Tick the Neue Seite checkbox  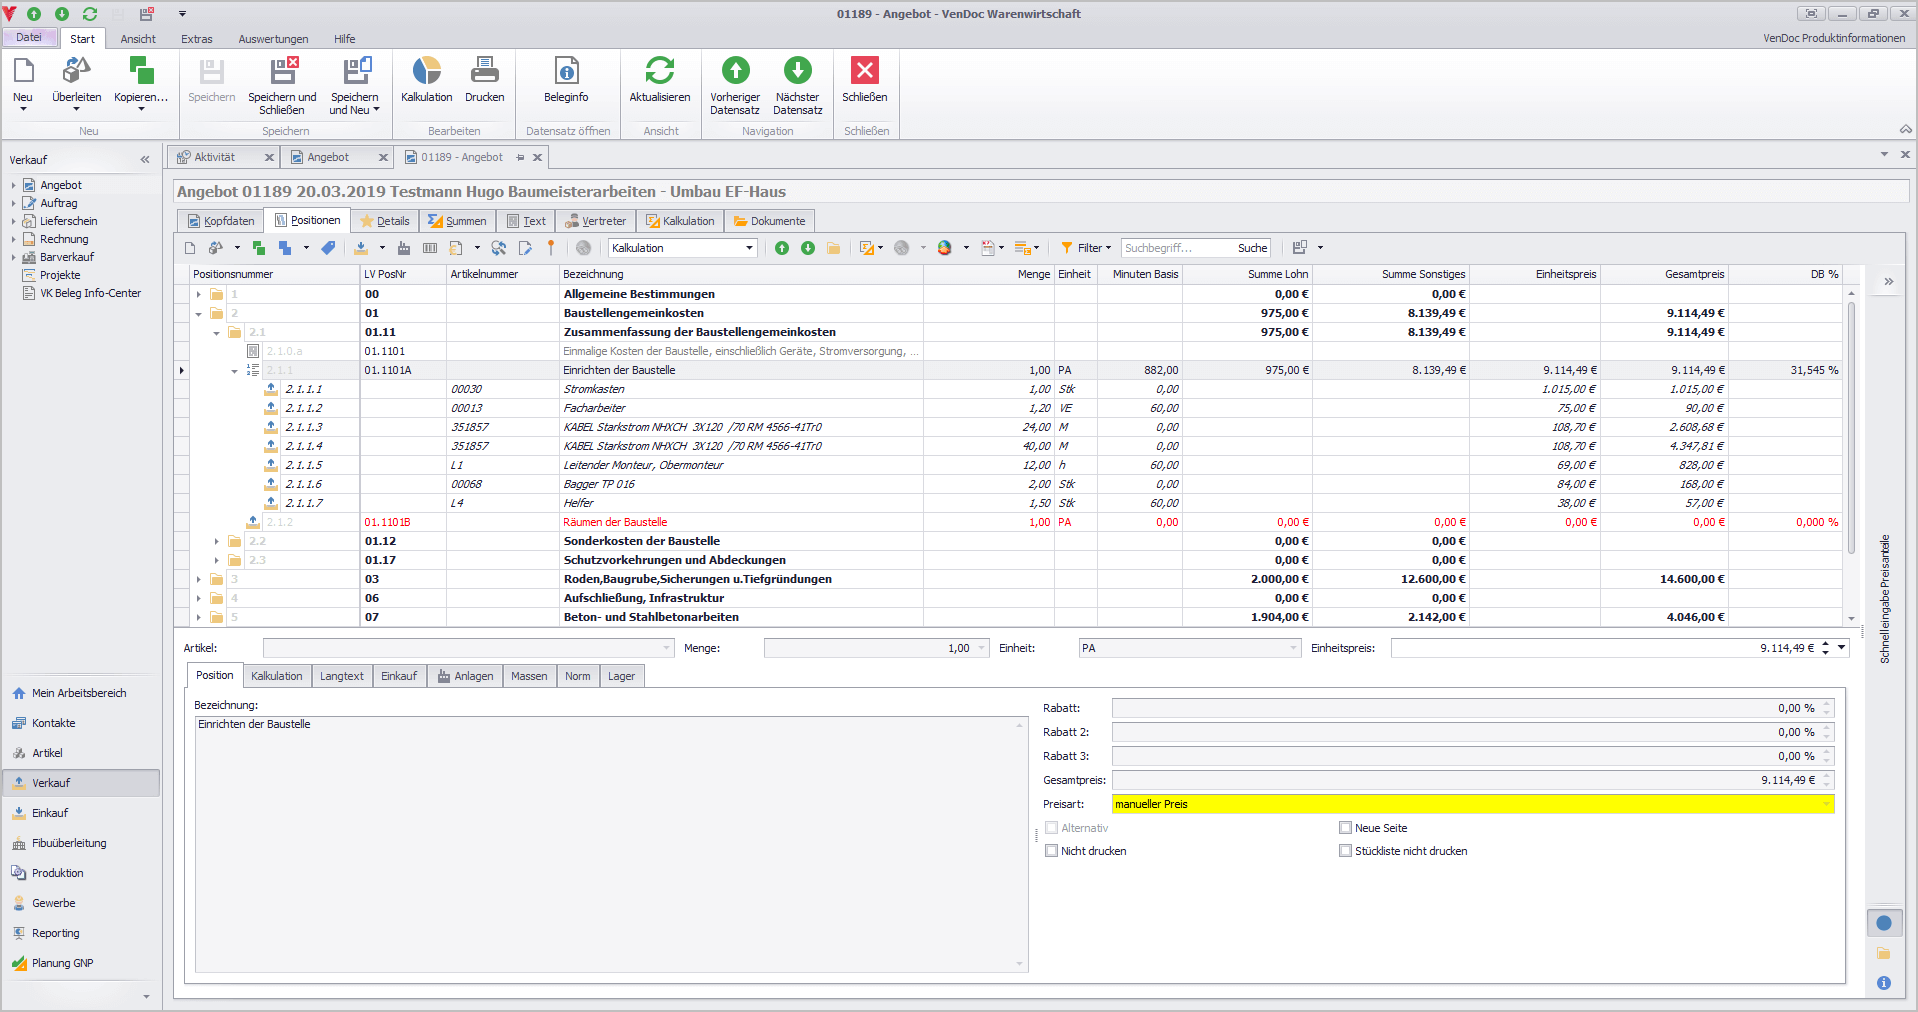(1345, 828)
